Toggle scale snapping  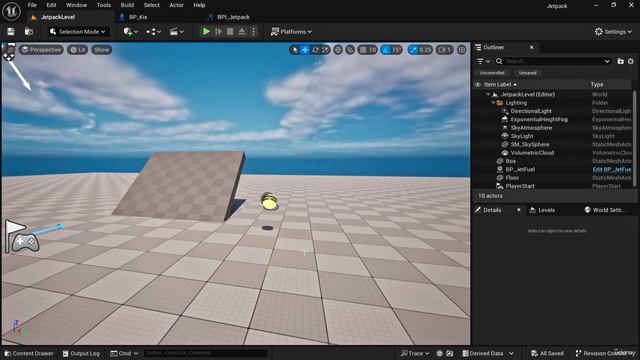click(x=413, y=50)
